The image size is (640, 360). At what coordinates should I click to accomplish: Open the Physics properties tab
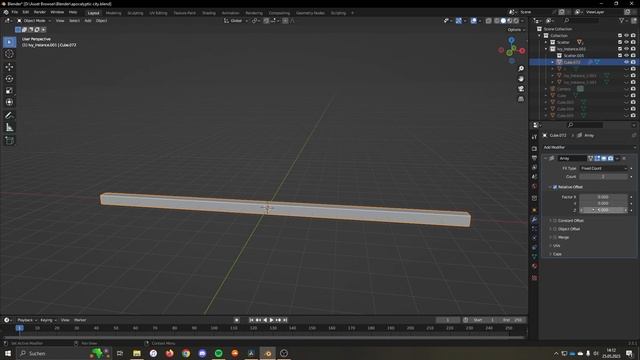pyautogui.click(x=534, y=238)
